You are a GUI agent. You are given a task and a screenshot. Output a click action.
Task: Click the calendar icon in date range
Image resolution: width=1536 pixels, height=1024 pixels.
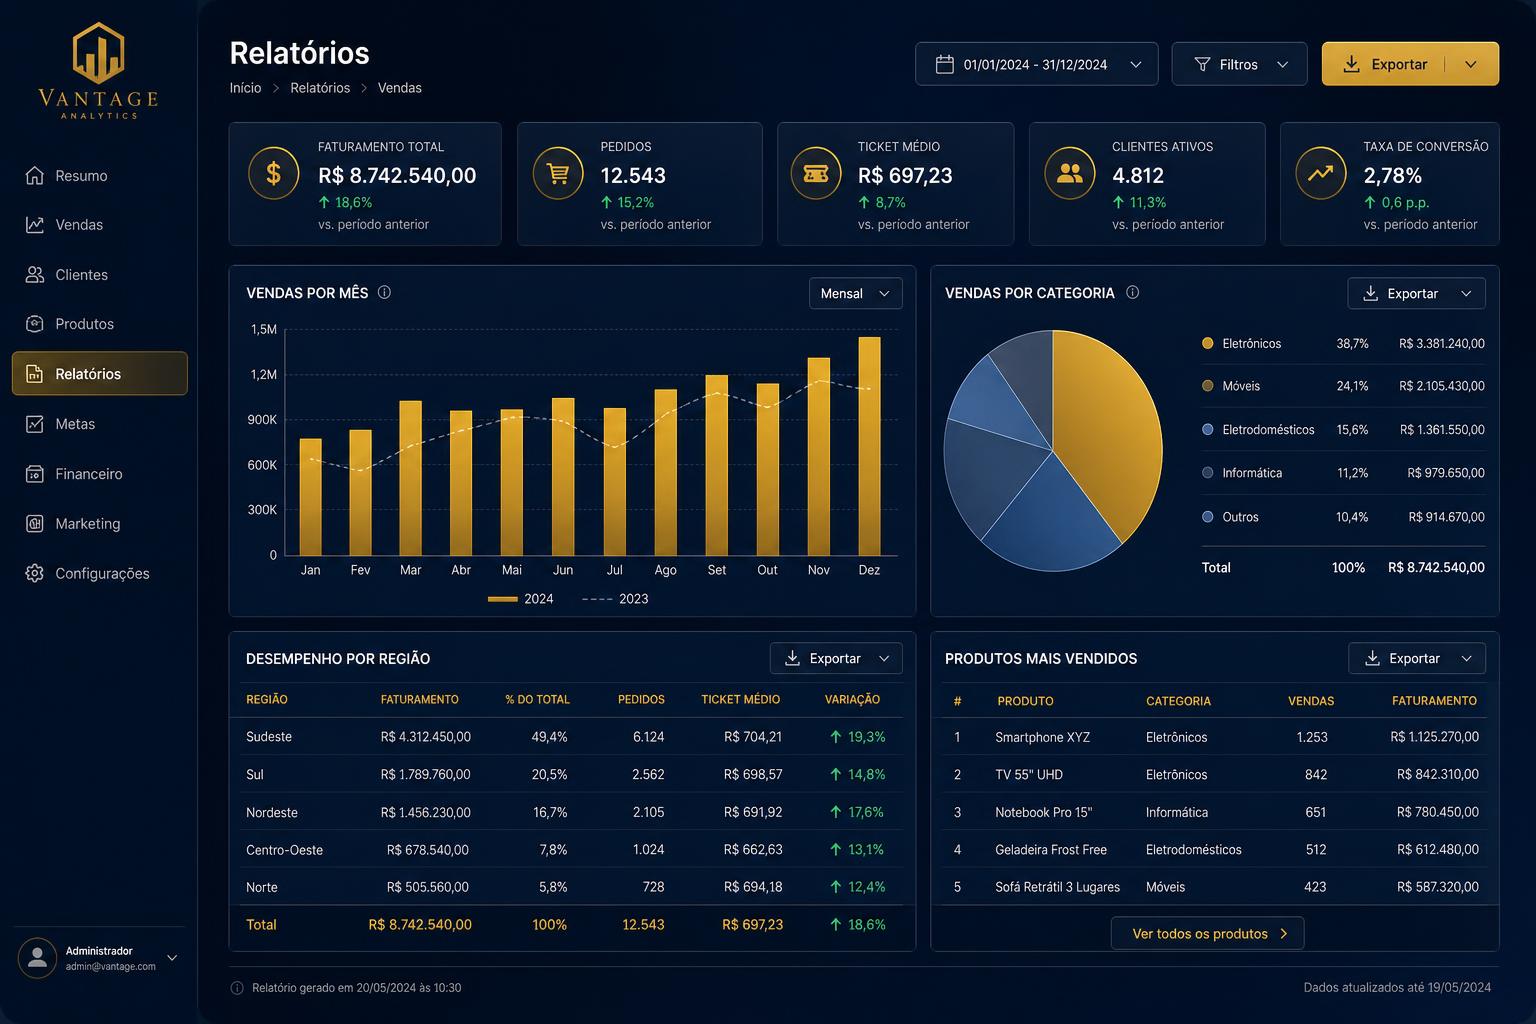pos(944,64)
